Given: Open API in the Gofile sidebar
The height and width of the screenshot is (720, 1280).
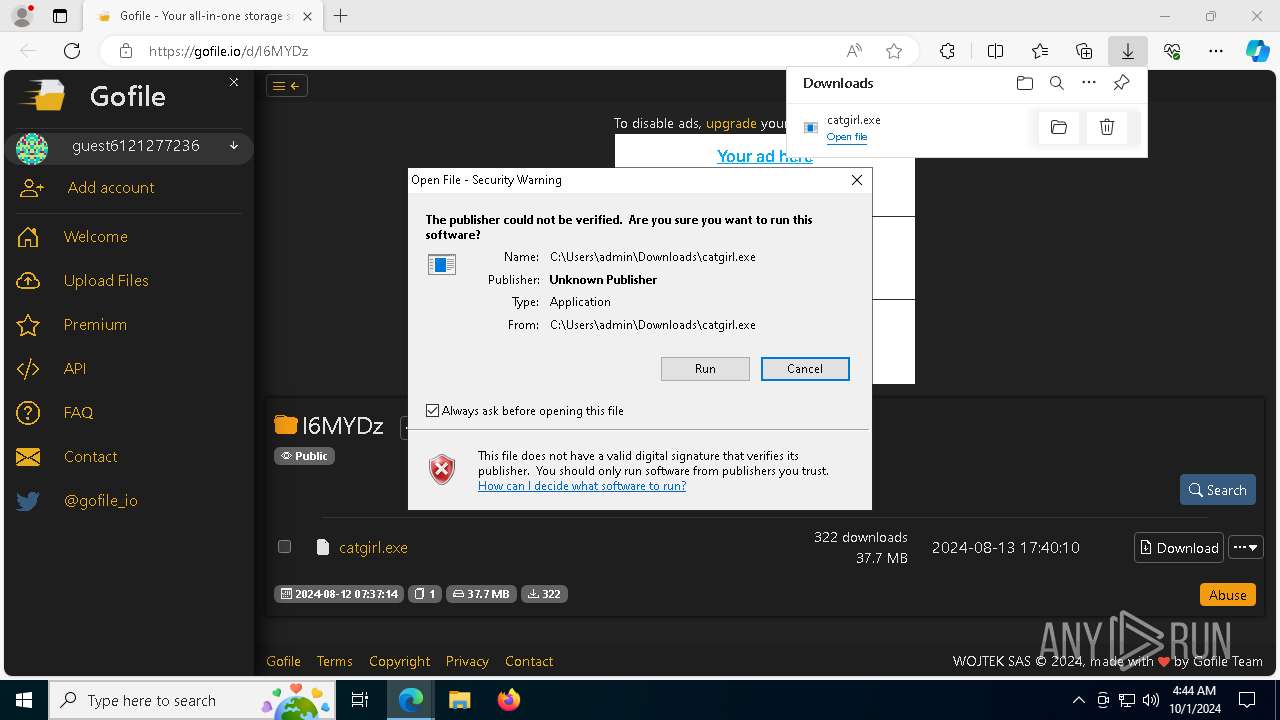Looking at the screenshot, I should (75, 369).
